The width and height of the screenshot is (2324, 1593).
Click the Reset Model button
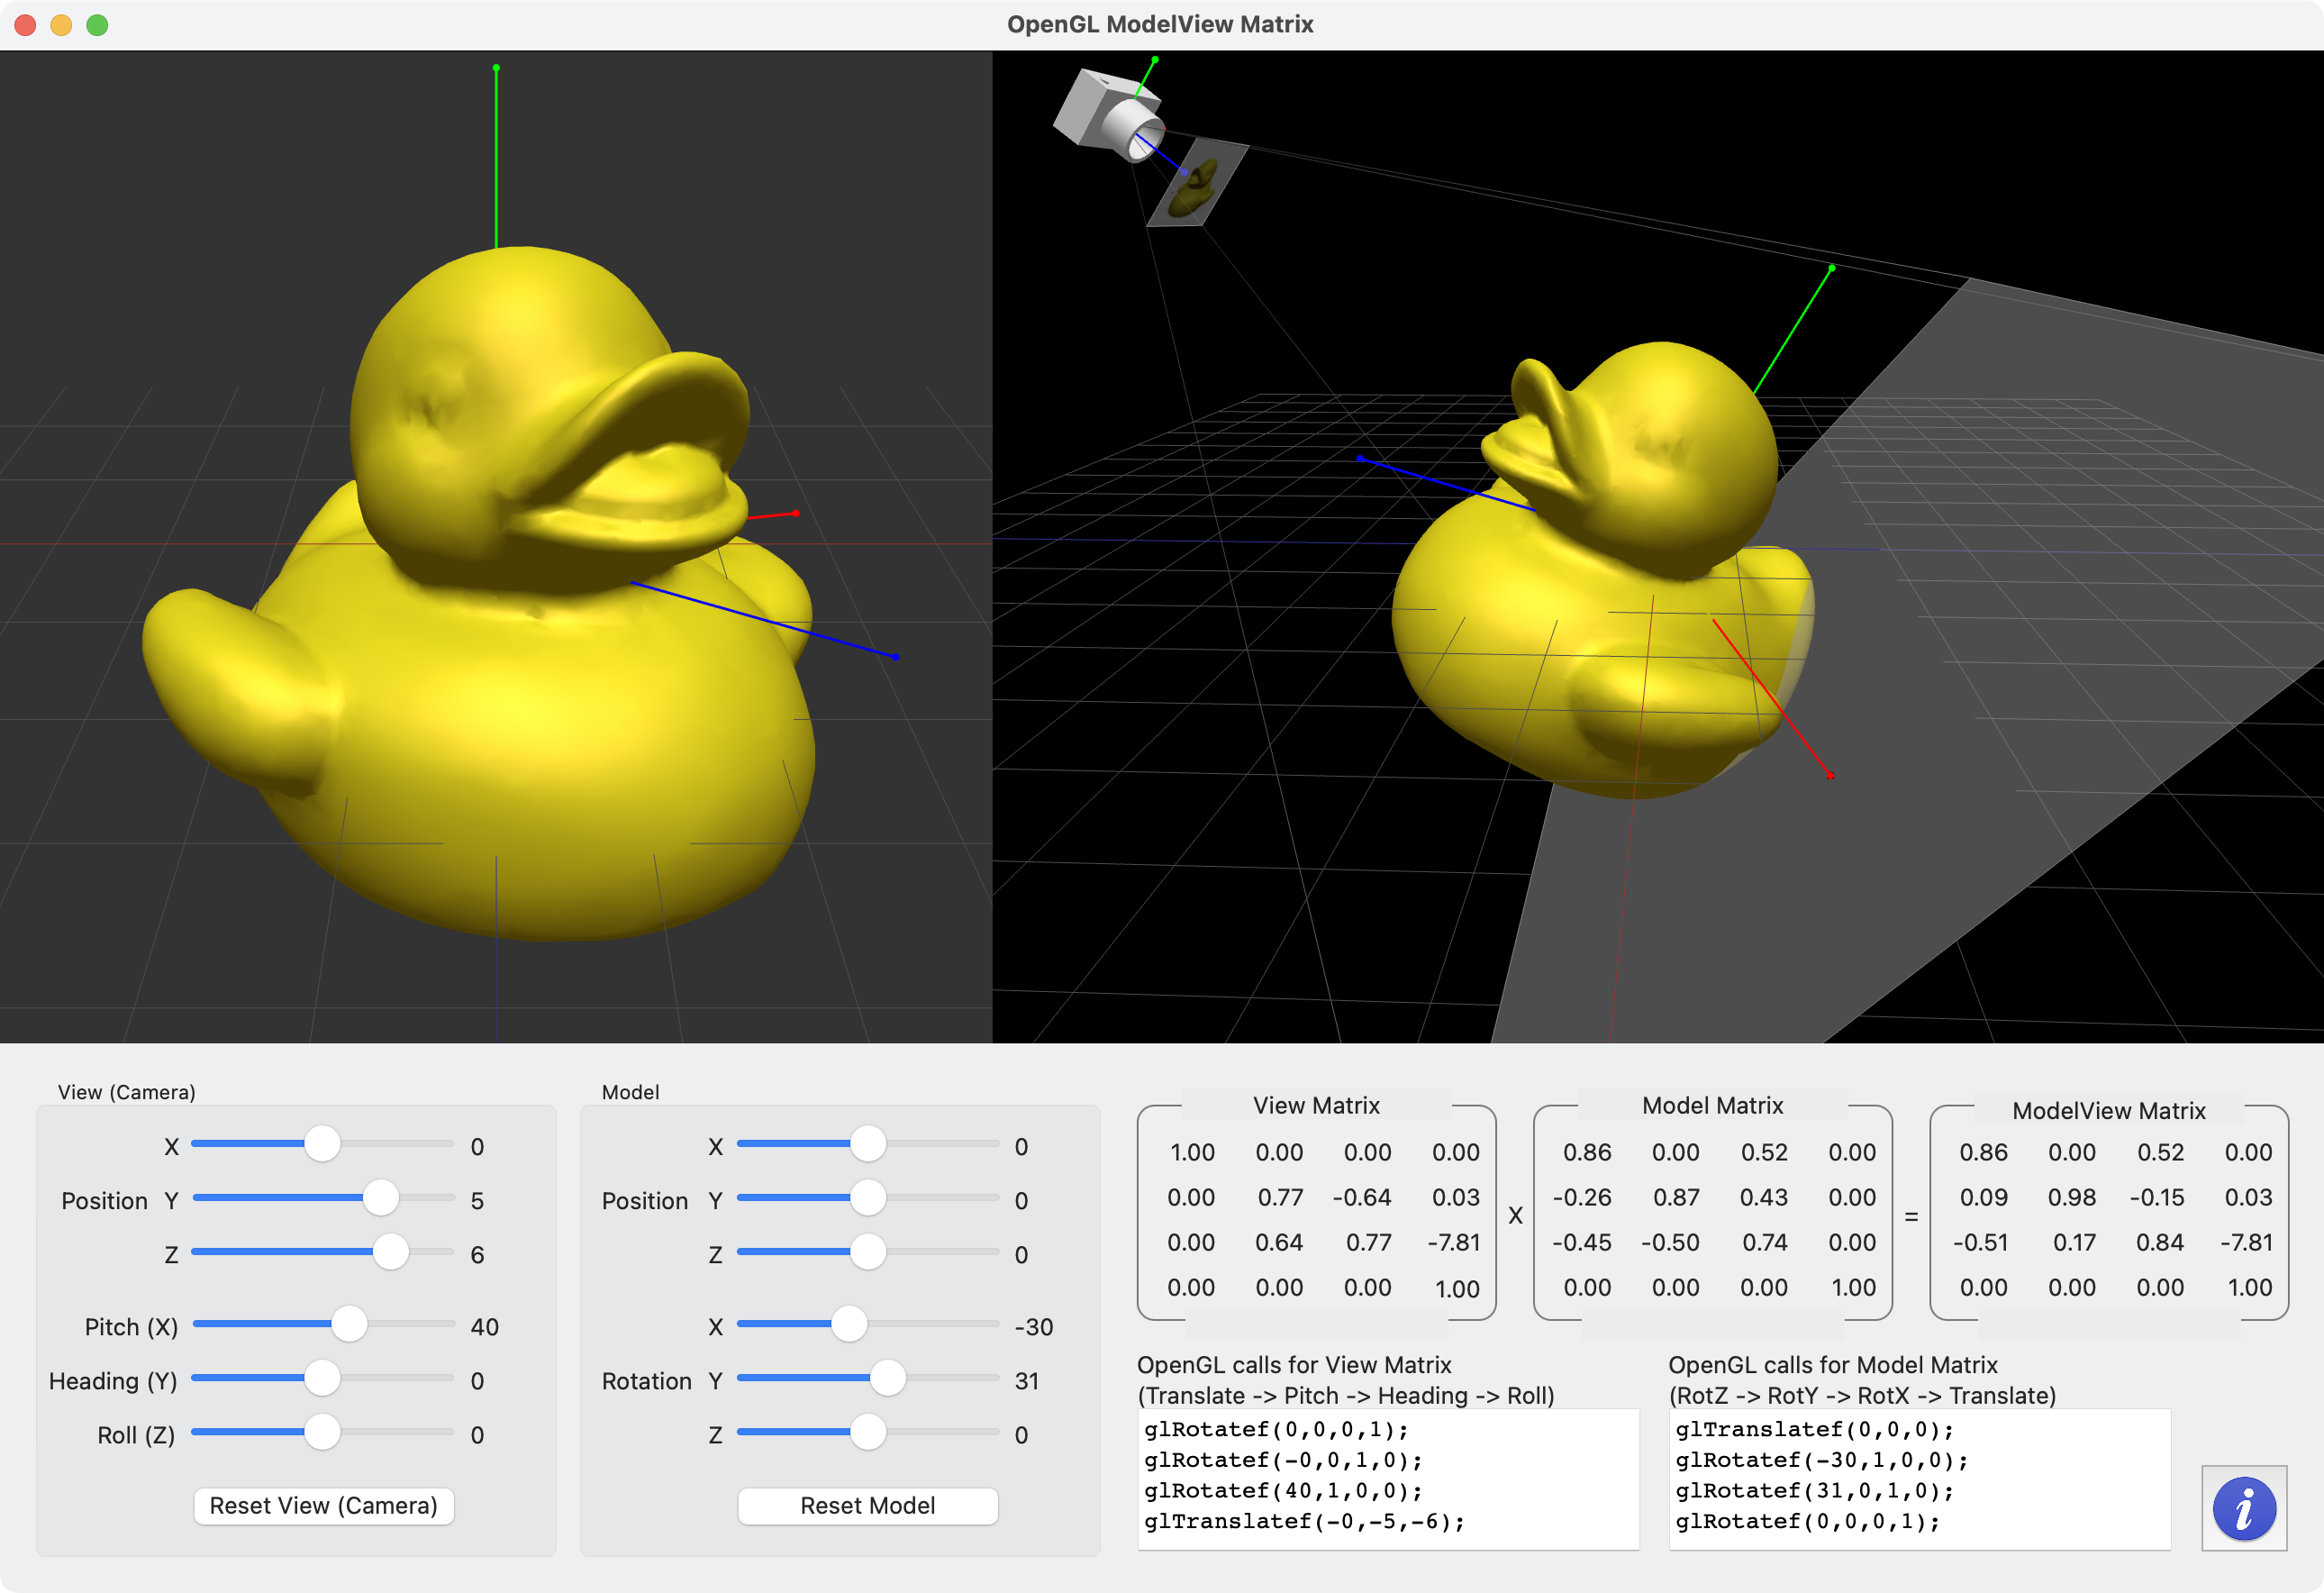point(867,1505)
